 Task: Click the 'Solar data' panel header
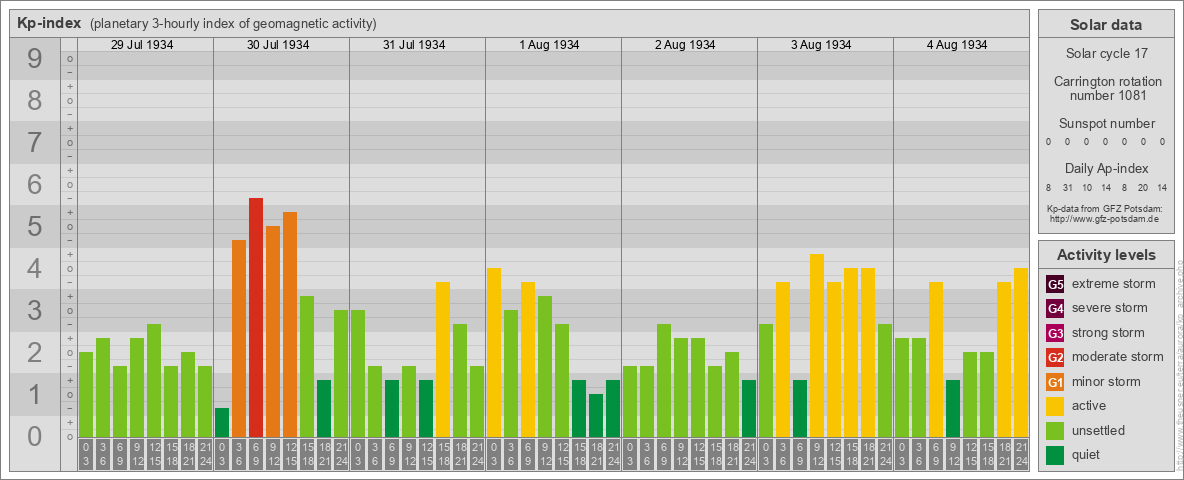(1105, 25)
